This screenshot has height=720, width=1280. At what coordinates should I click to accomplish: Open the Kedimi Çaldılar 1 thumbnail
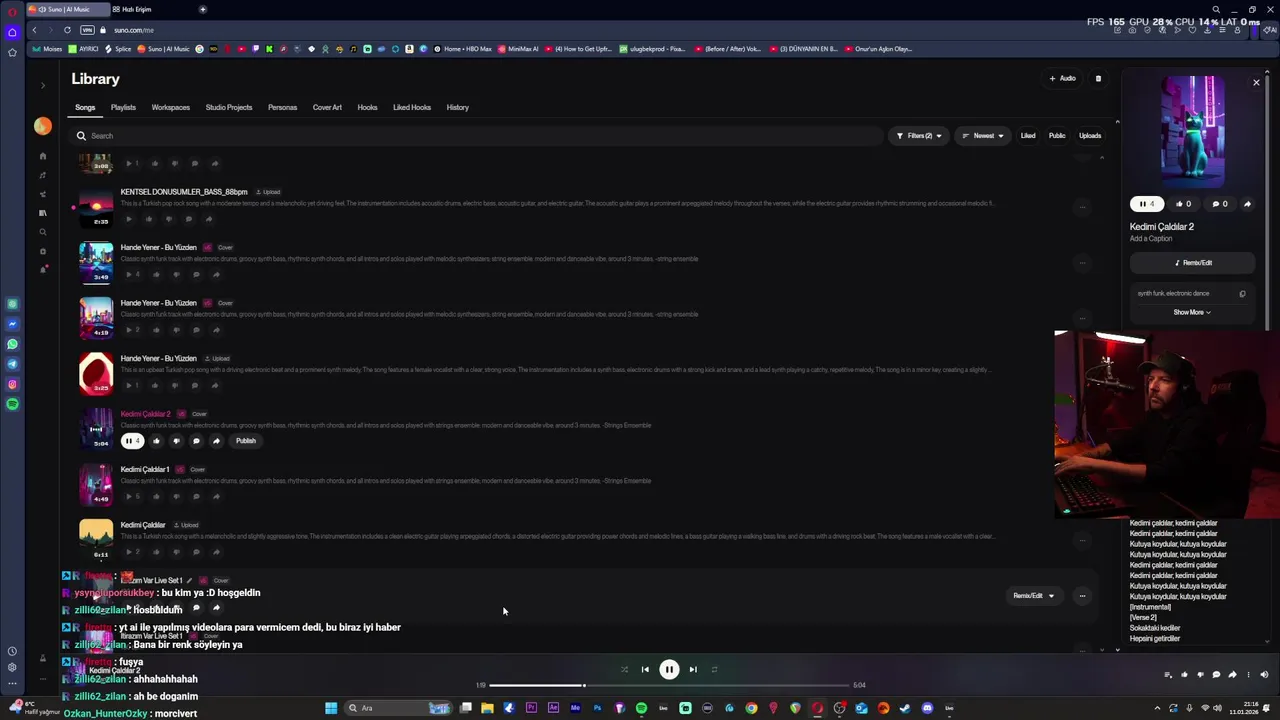[x=97, y=485]
